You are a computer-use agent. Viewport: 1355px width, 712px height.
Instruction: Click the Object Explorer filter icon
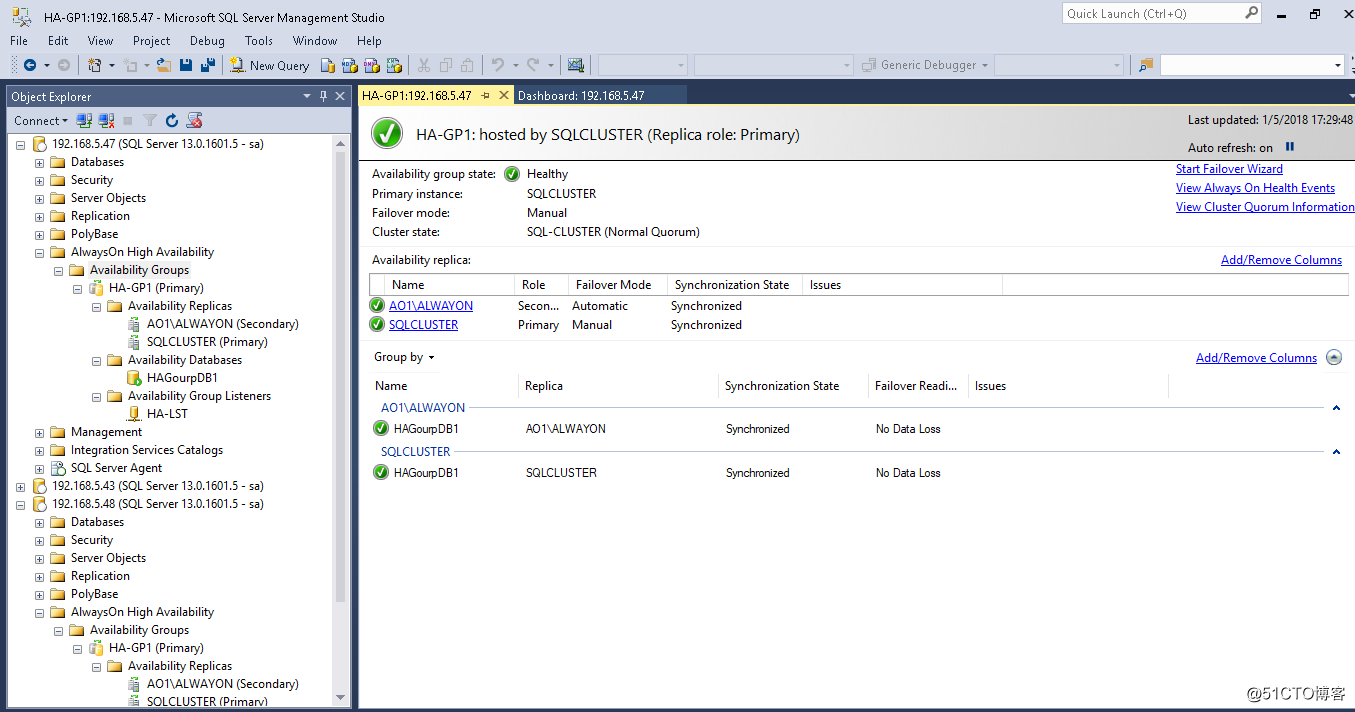tap(150, 120)
